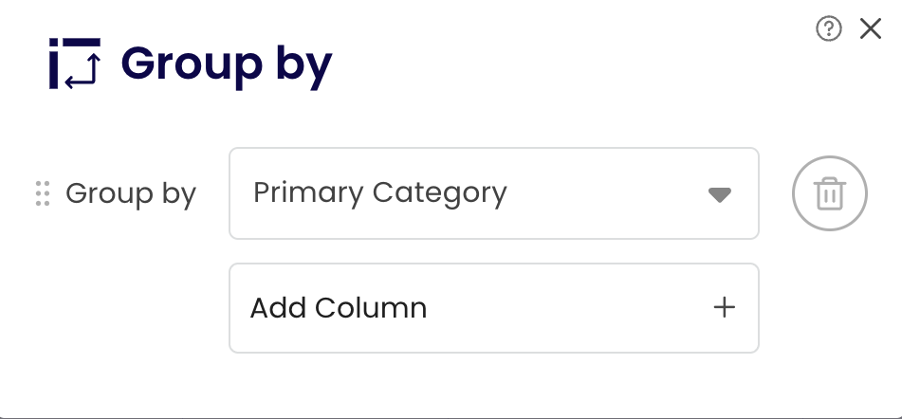The width and height of the screenshot is (903, 420).
Task: Click the circular remove-row button
Action: pos(829,193)
